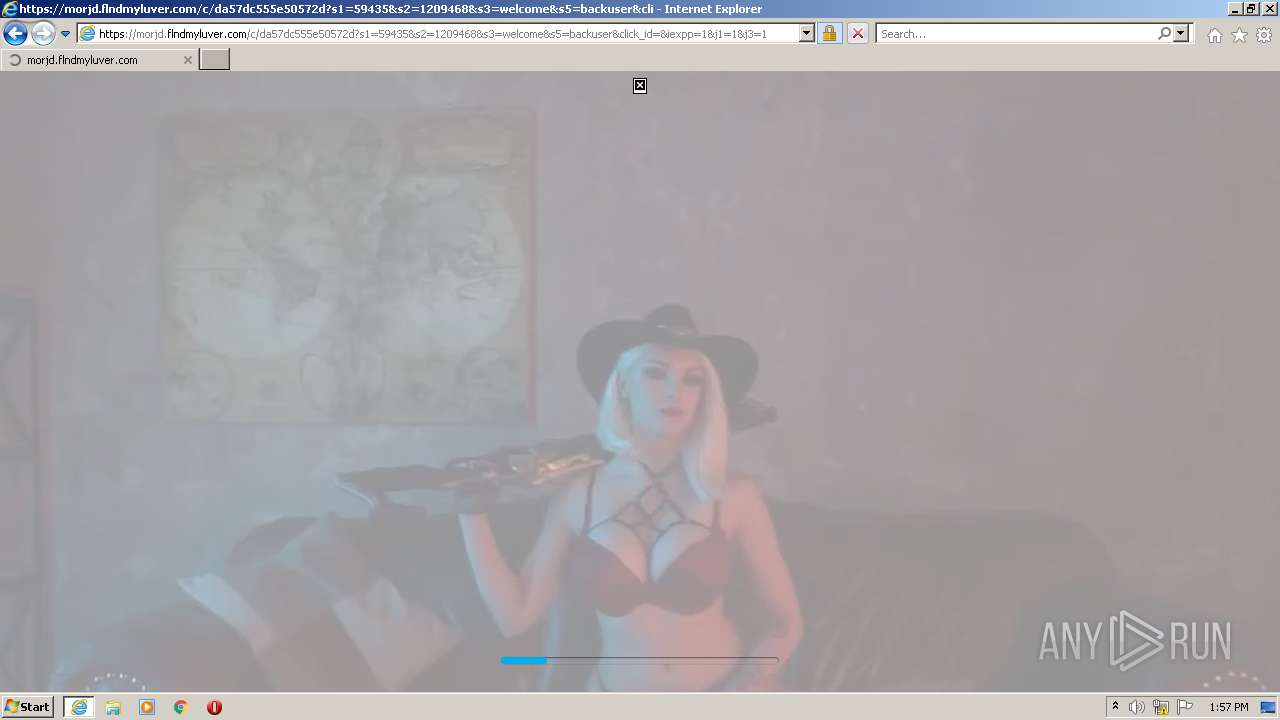Click the blue loading progress bar

pyautogui.click(x=639, y=660)
